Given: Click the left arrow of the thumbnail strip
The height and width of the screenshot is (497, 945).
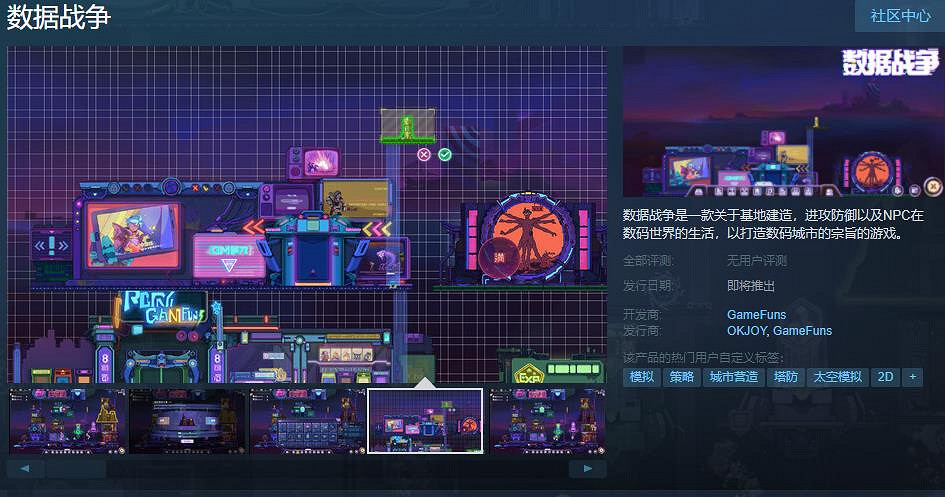Looking at the screenshot, I should pyautogui.click(x=25, y=468).
